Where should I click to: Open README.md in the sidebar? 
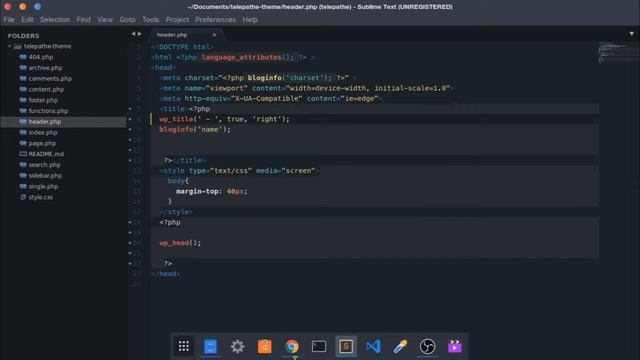(x=46, y=154)
